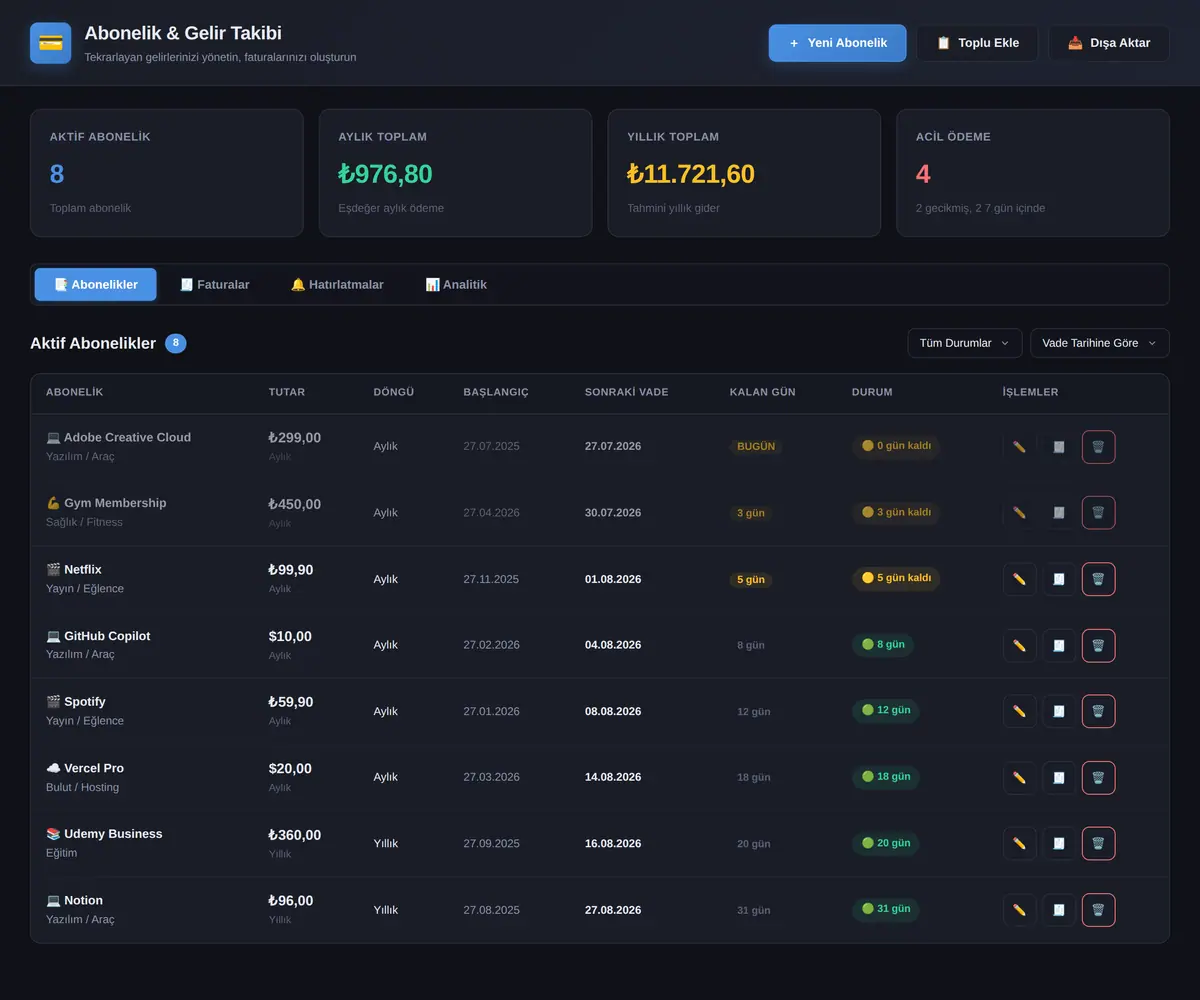Select the Aktif Abonelik summary card
The image size is (1200, 1000).
point(167,173)
